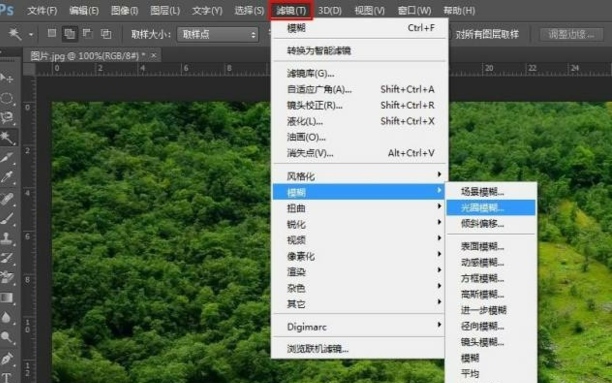Choose 转换为智能滤镜
The image size is (612, 383).
click(x=359, y=50)
